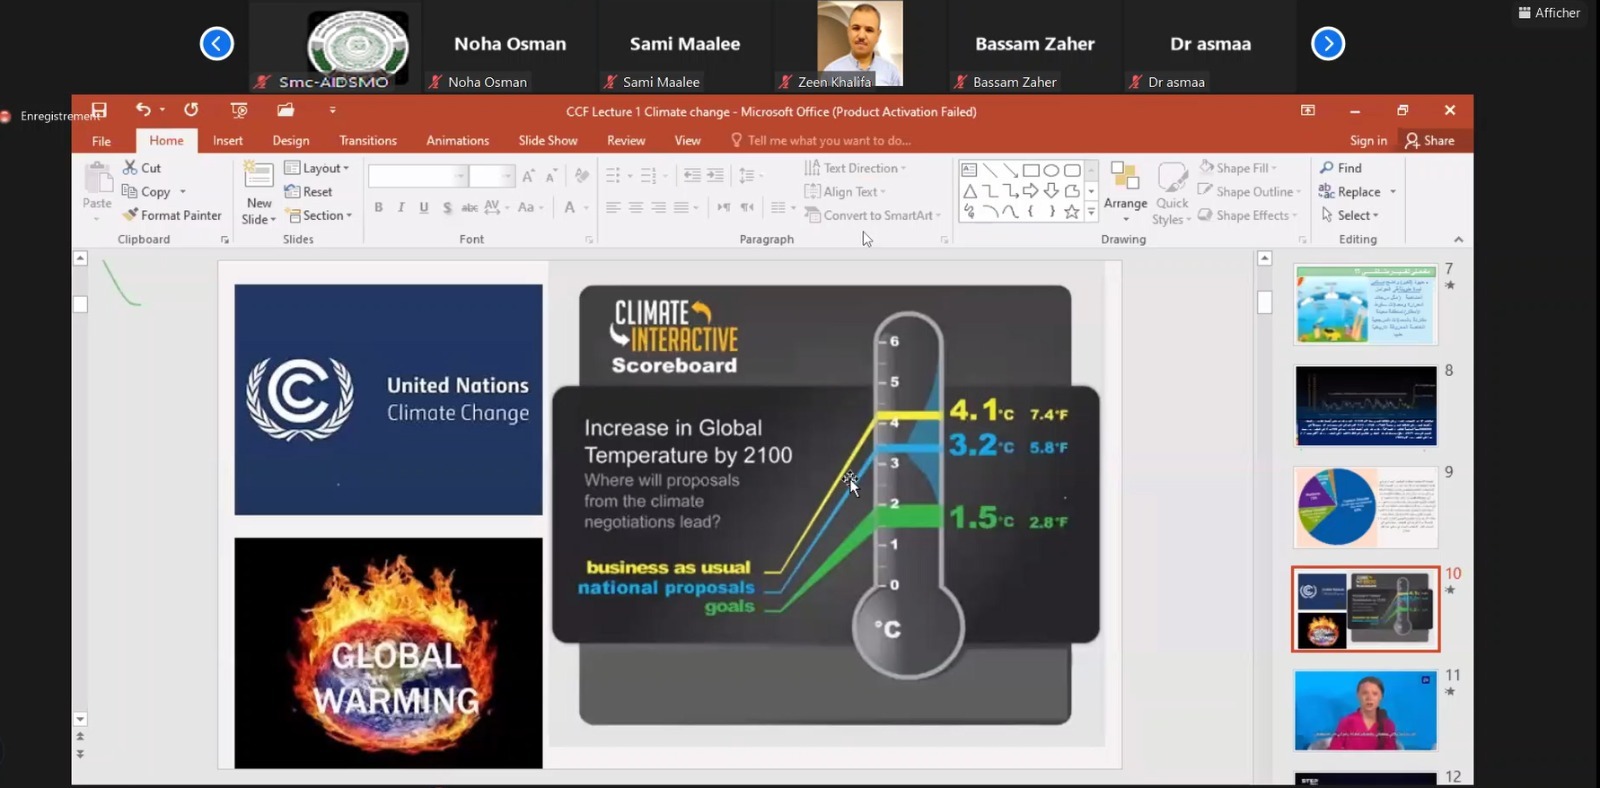1600x788 pixels.
Task: Start slideshow from beginning icon in quick access
Action: [x=238, y=110]
